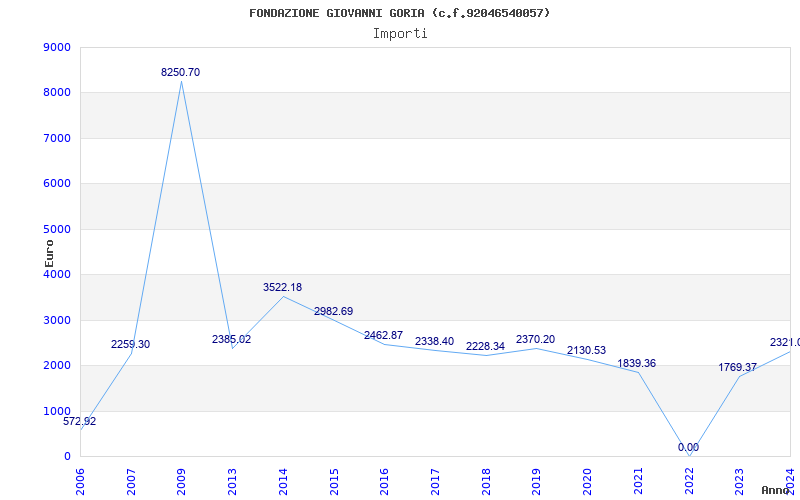This screenshot has height=500, width=800.
Task: Select data label 2462.87
Action: [x=384, y=335]
